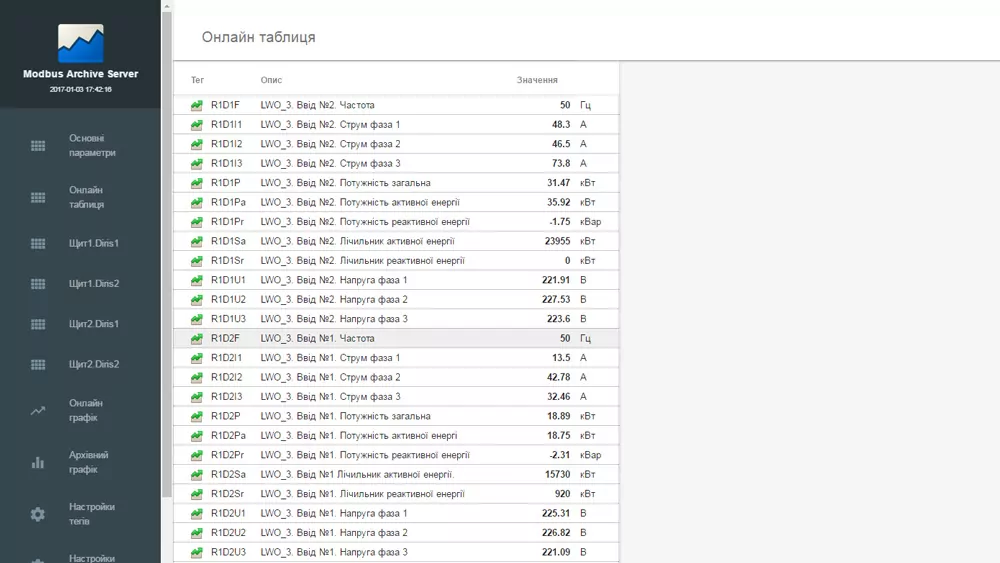Select tag name R1D2Sa

coord(228,475)
